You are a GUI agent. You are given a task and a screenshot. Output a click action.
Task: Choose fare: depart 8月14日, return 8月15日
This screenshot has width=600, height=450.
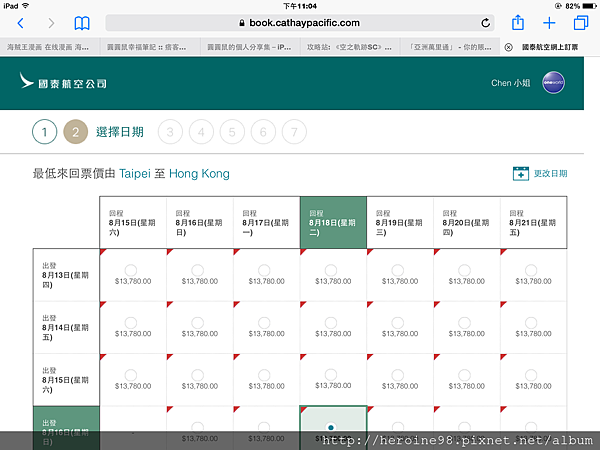point(131,323)
